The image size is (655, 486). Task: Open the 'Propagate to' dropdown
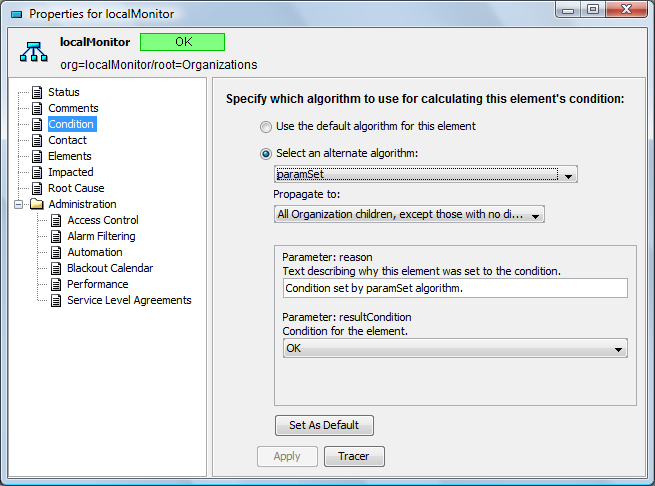pyautogui.click(x=409, y=214)
